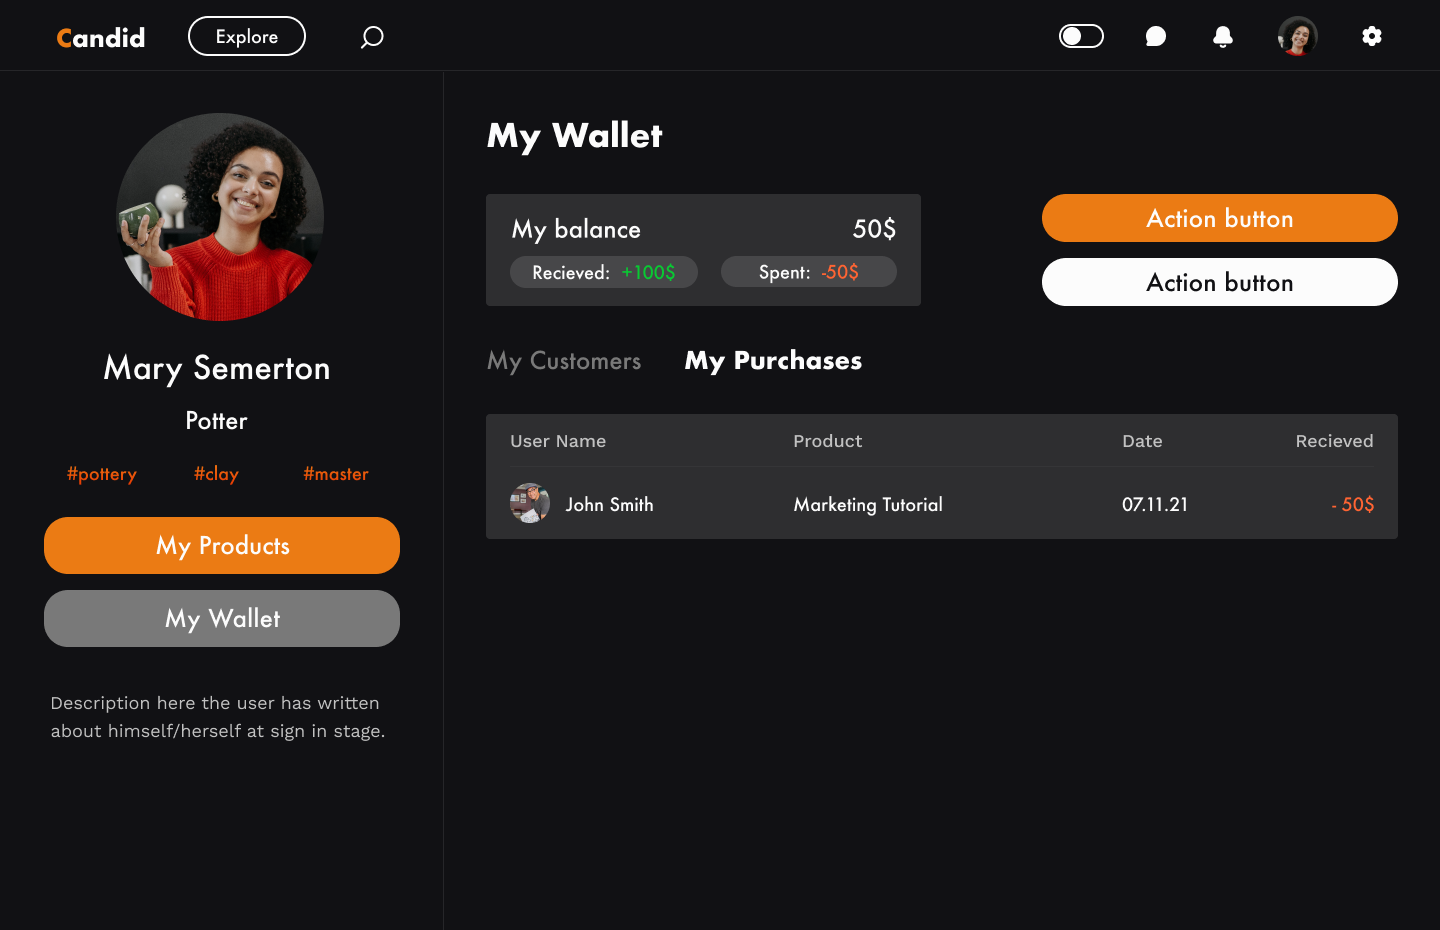Open My Products from sidebar
The width and height of the screenshot is (1440, 930).
[x=222, y=546]
